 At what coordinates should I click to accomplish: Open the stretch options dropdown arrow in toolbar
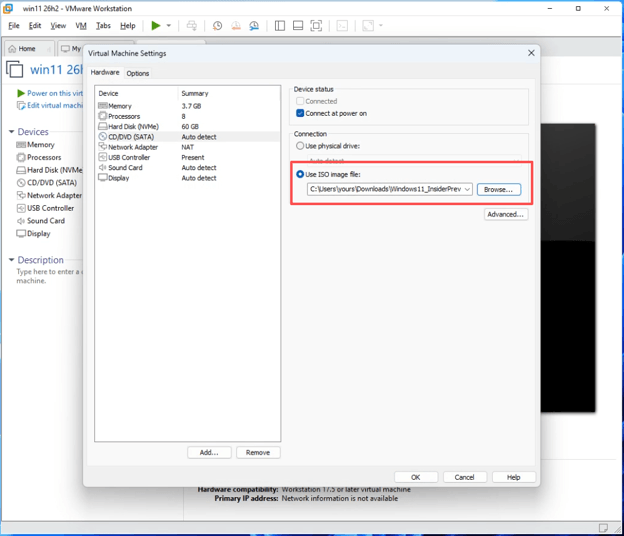coord(381,26)
